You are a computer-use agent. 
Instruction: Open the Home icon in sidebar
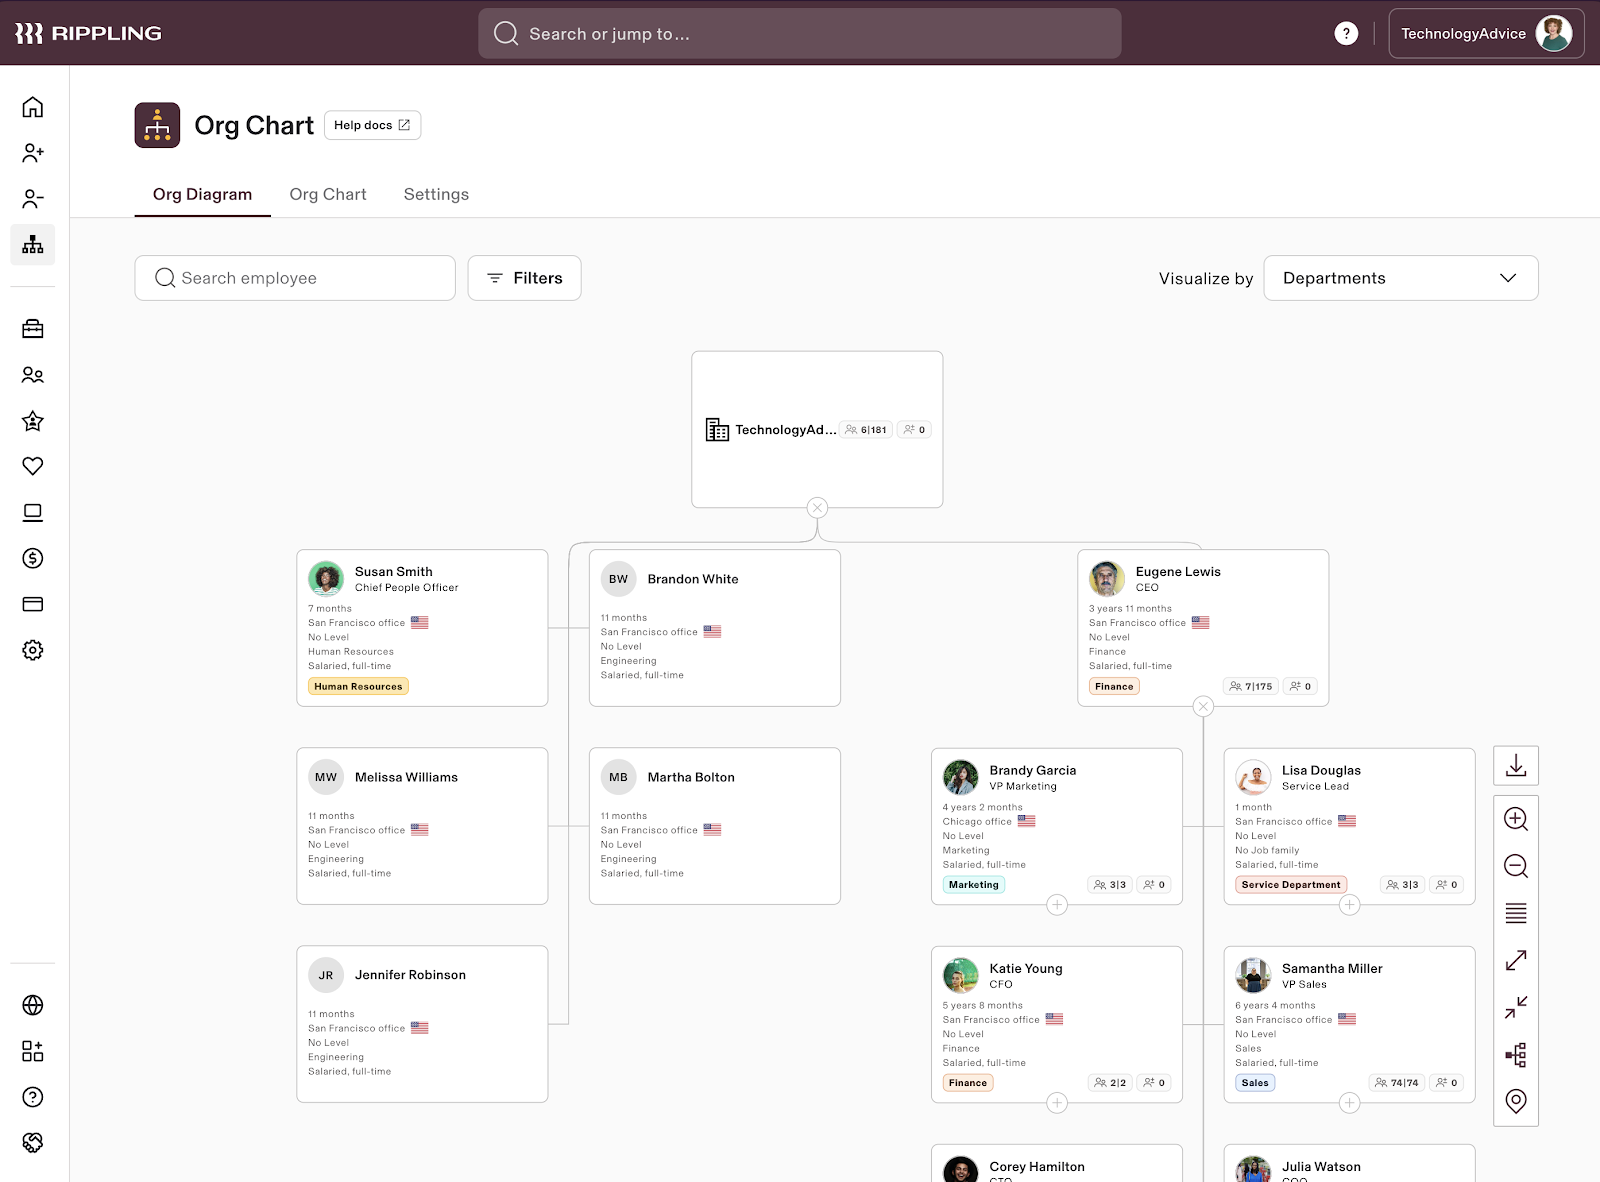[33, 107]
